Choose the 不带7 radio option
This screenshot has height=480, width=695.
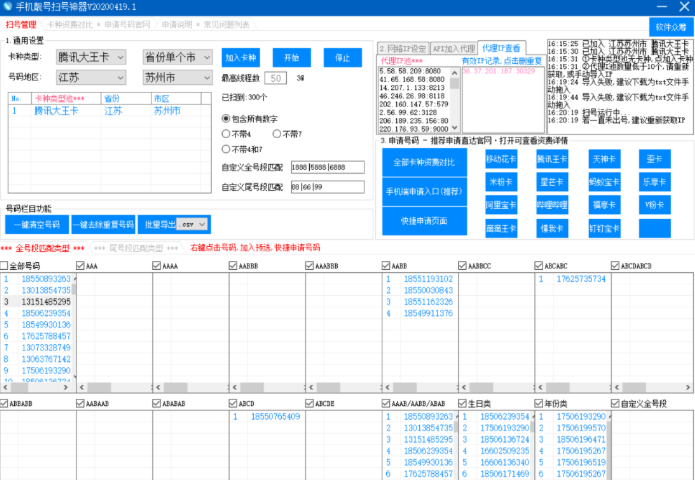(x=277, y=134)
